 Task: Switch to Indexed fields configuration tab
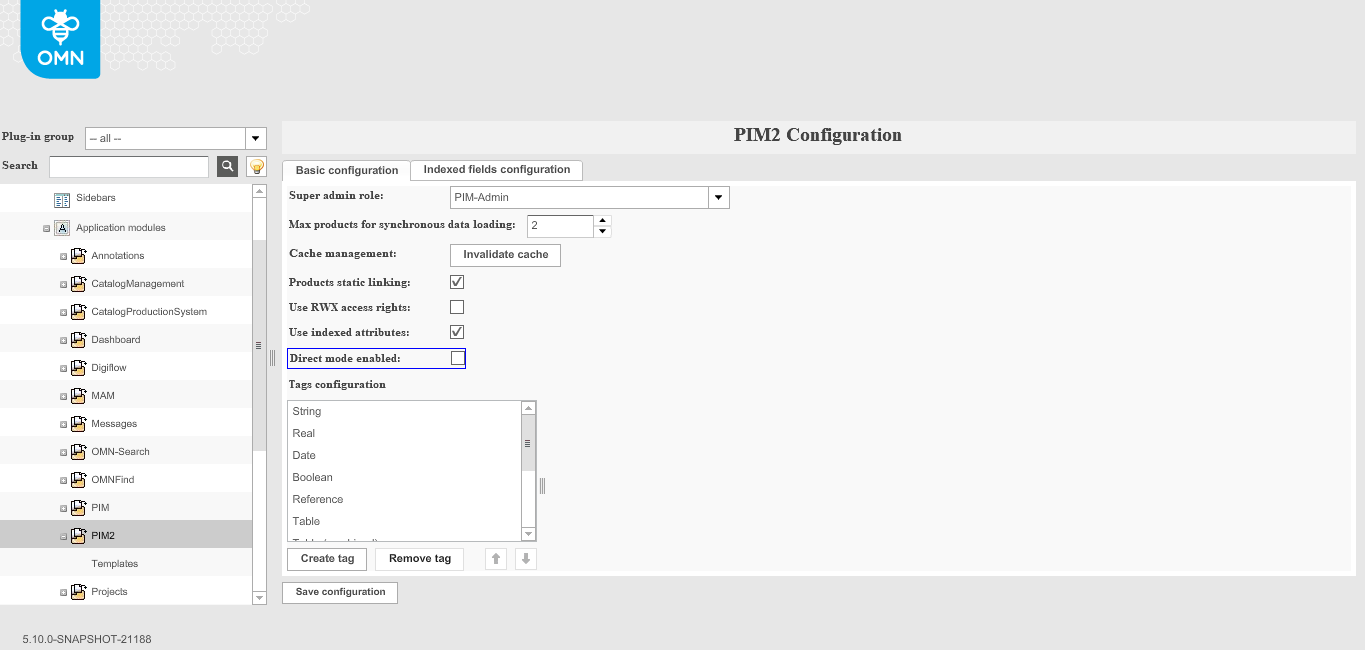click(496, 170)
